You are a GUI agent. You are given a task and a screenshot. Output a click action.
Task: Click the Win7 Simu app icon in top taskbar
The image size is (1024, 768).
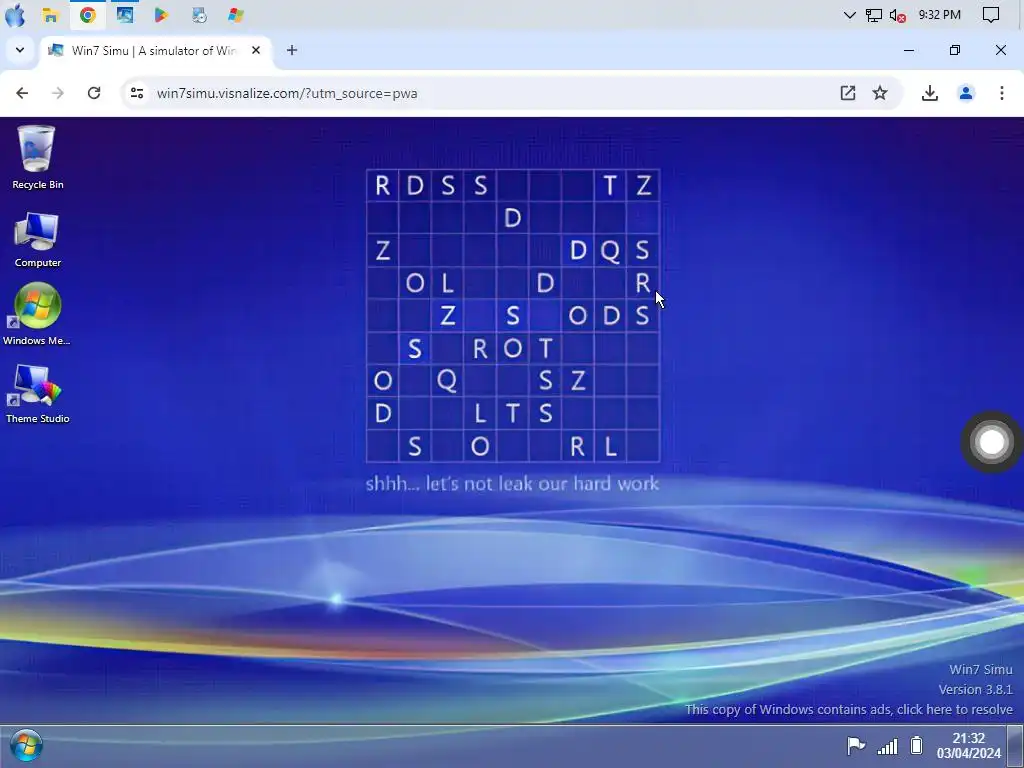coord(125,15)
